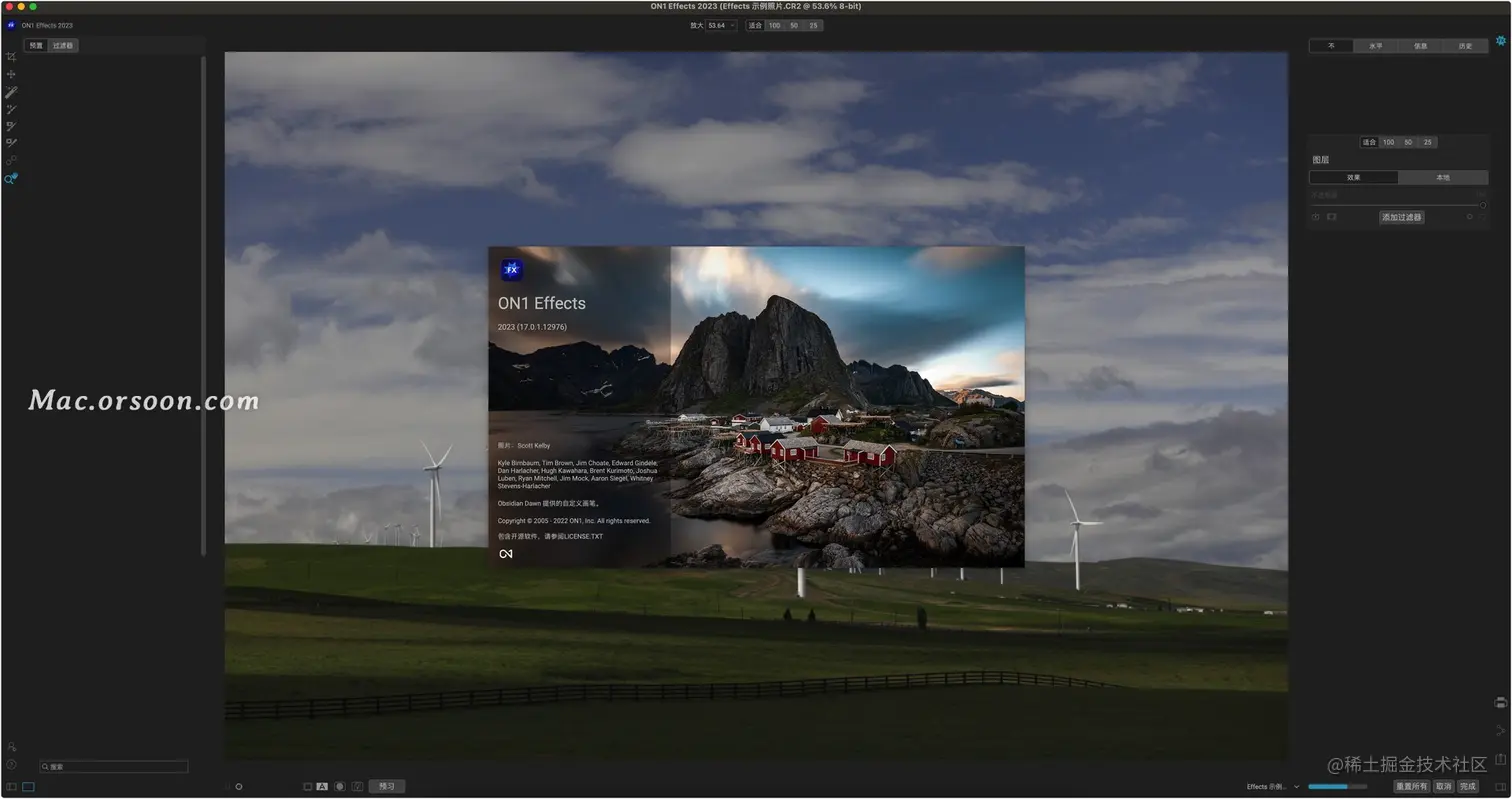
Task: Set zoom to 100 in top toolbar
Action: 775,25
